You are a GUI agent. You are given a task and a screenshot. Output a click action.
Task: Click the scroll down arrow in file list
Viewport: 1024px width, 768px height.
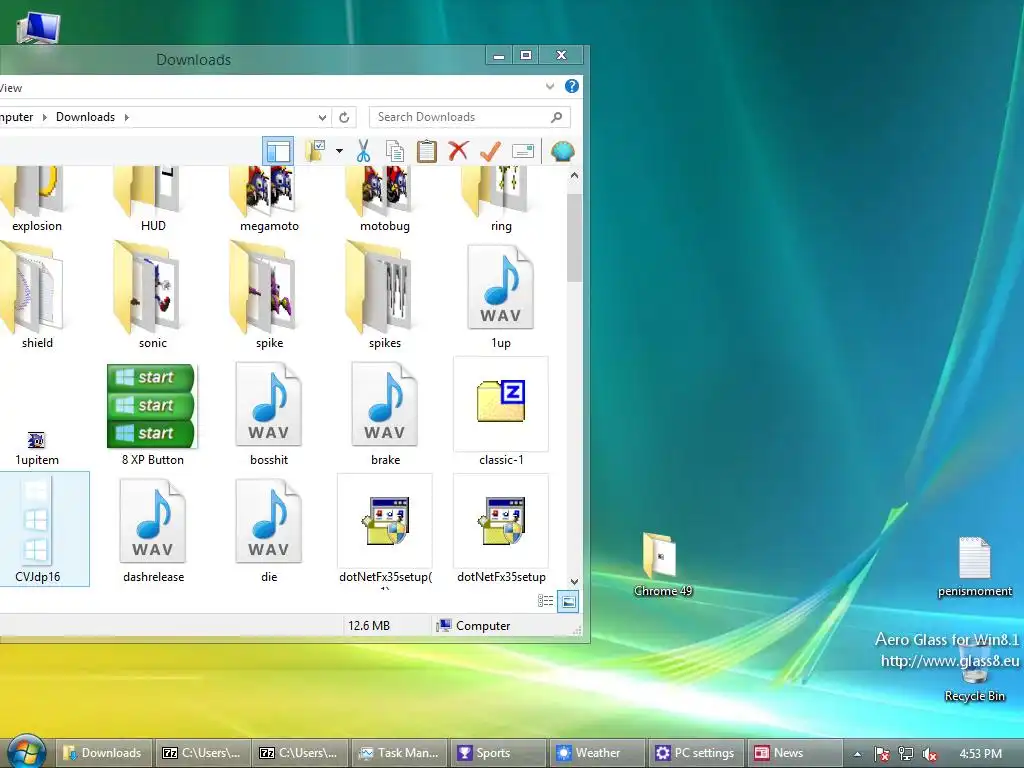(574, 581)
